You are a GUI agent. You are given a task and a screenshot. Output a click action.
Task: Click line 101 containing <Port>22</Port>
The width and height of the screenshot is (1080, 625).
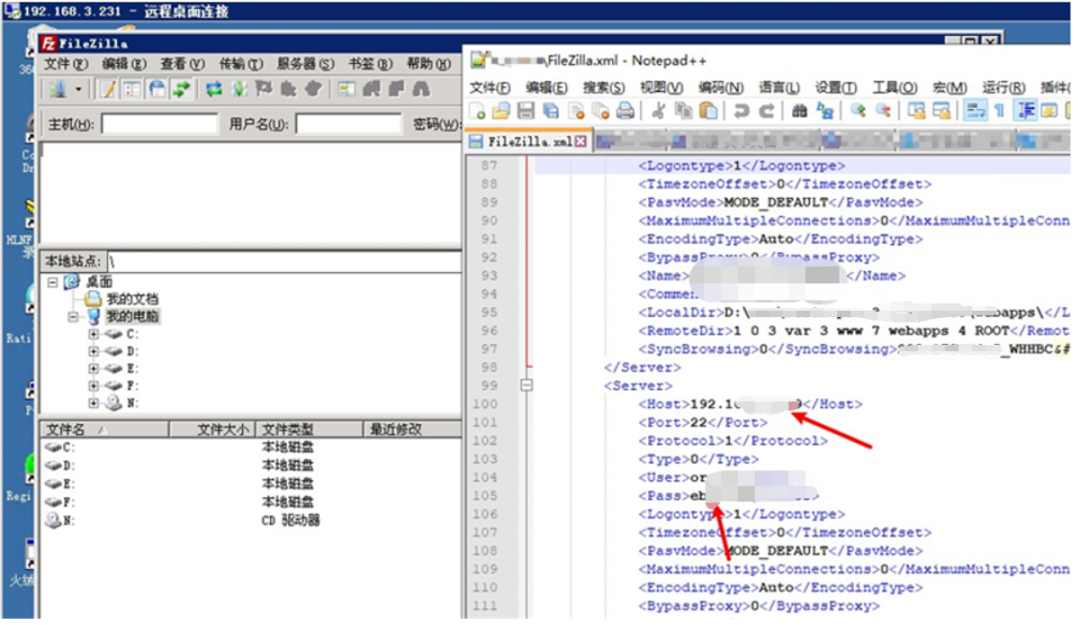702,422
